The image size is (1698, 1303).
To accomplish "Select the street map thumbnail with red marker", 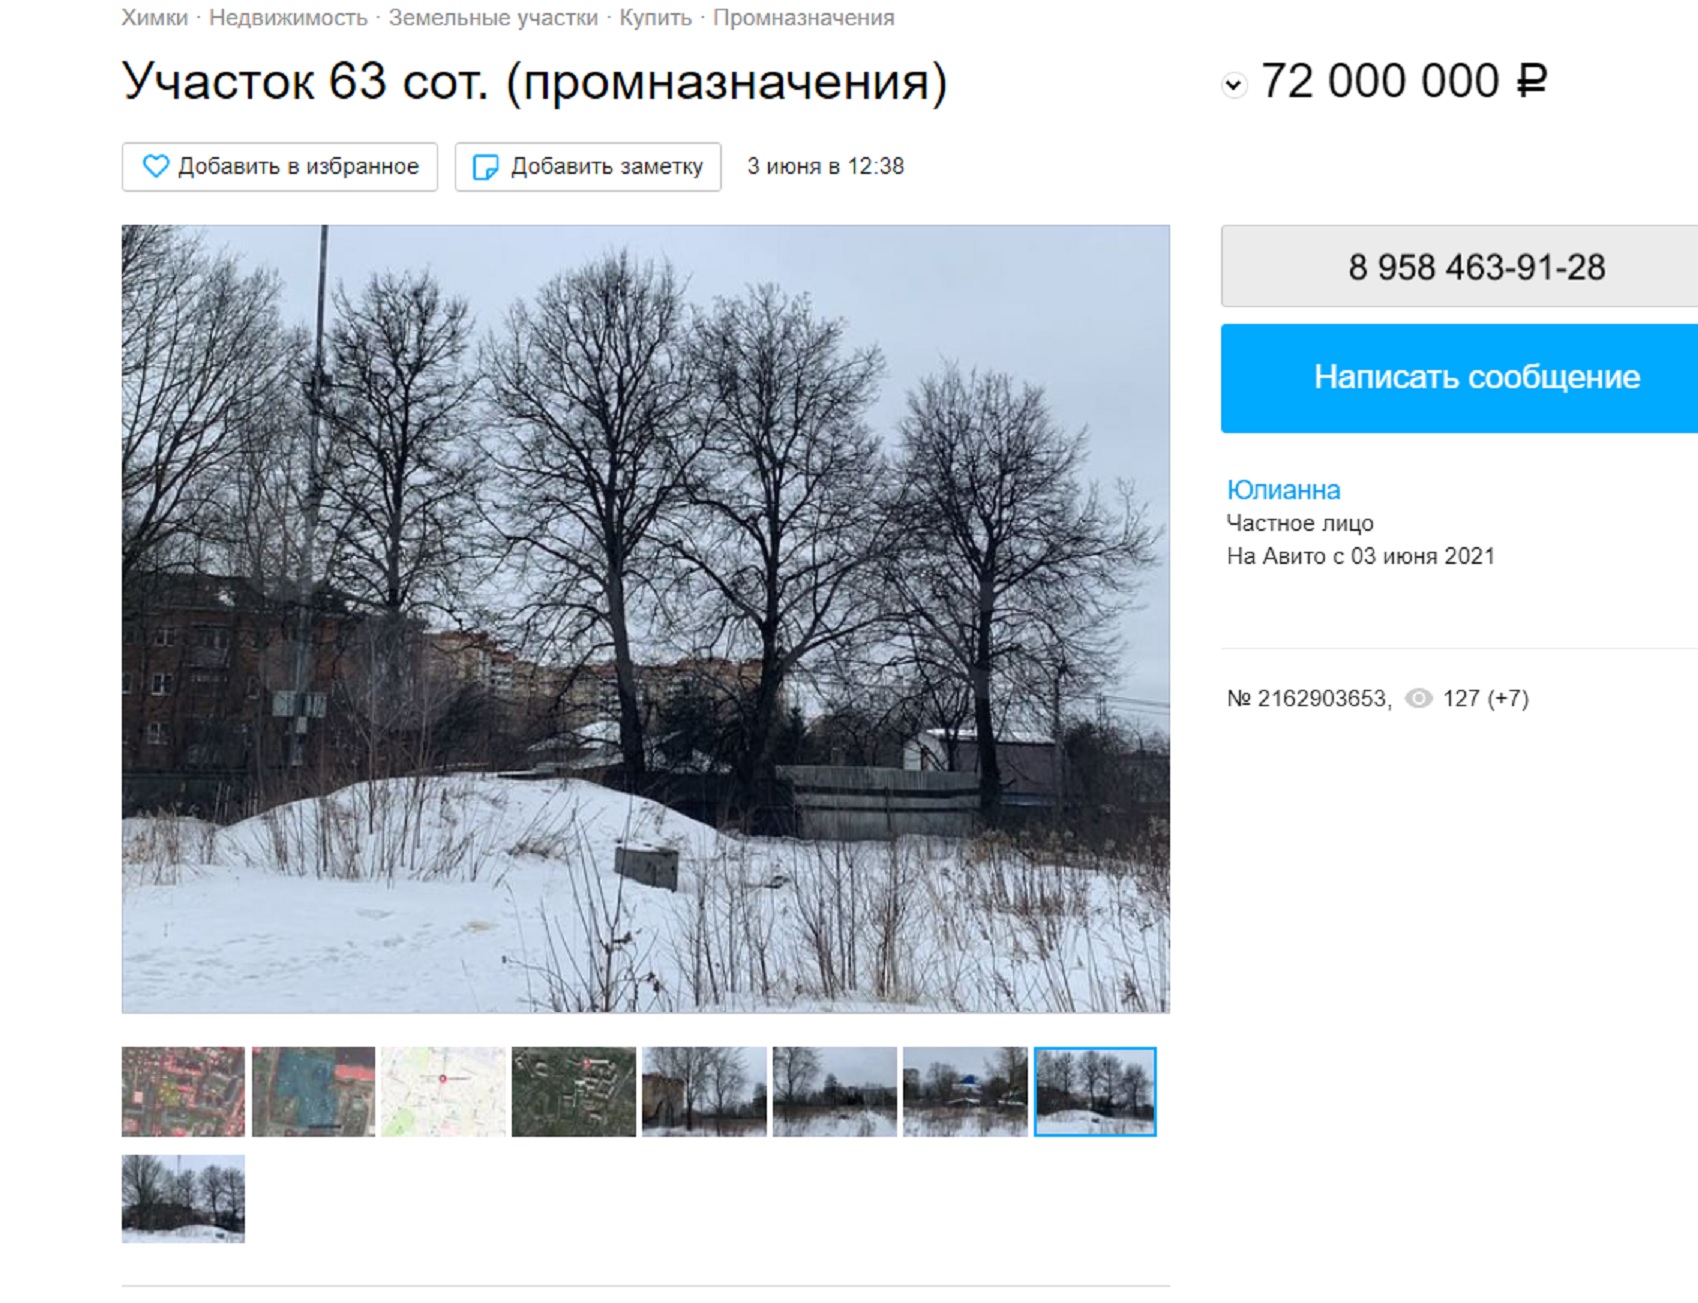I will coord(443,1092).
